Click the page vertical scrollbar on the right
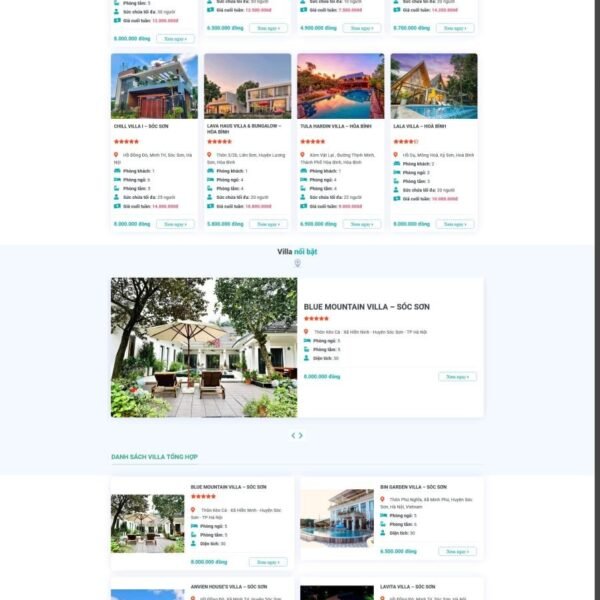Viewport: 600px width, 600px height. pos(597,300)
